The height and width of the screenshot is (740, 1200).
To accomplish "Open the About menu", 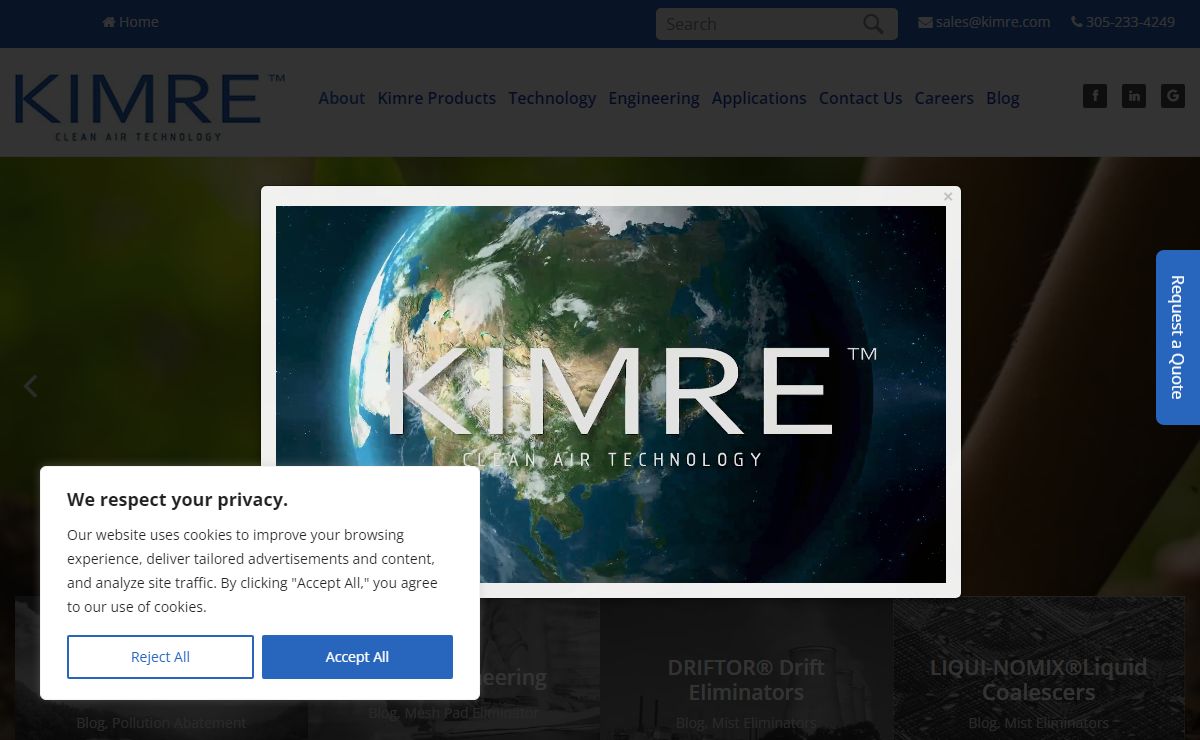I will [x=341, y=98].
